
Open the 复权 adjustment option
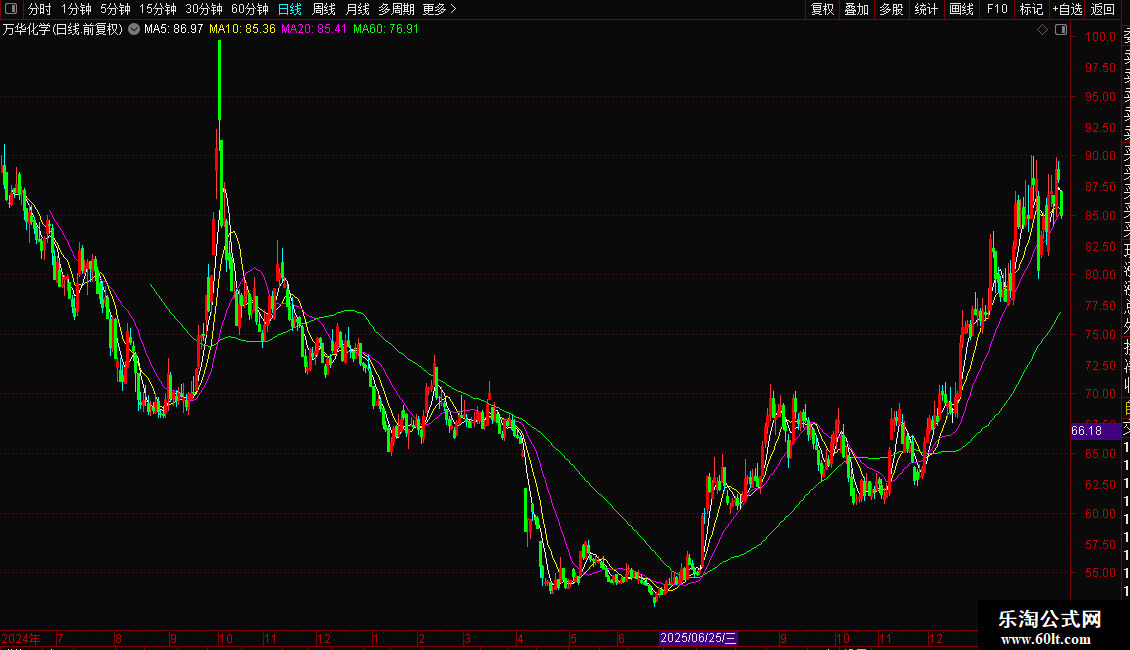(822, 9)
